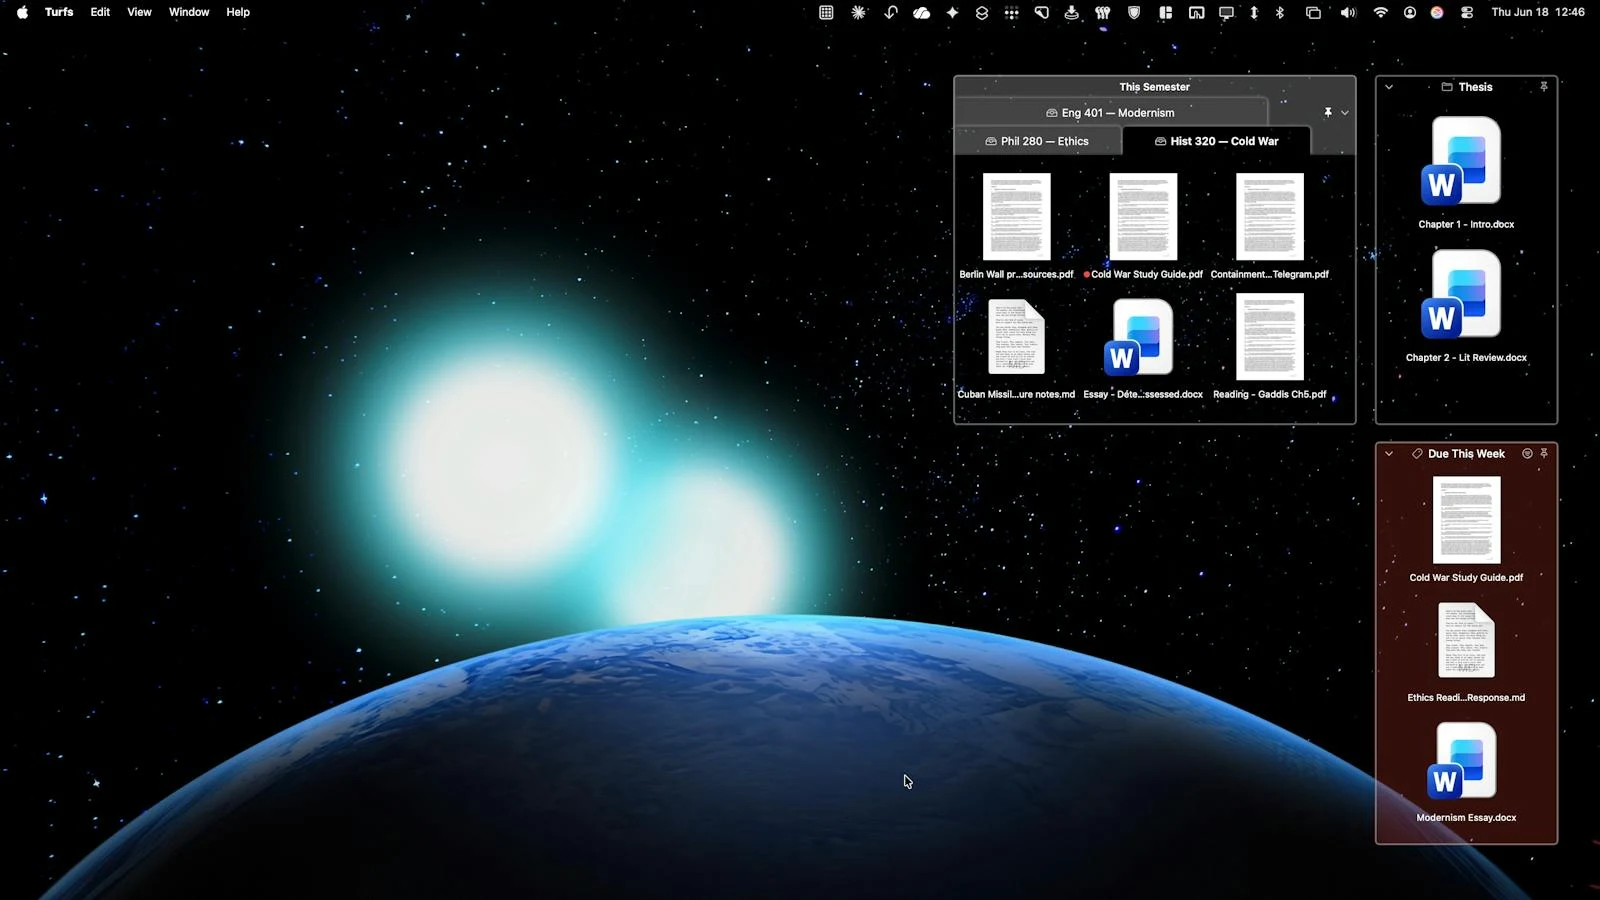The width and height of the screenshot is (1600, 900).
Task: Open Control Center from the menu bar
Action: pos(1467,12)
